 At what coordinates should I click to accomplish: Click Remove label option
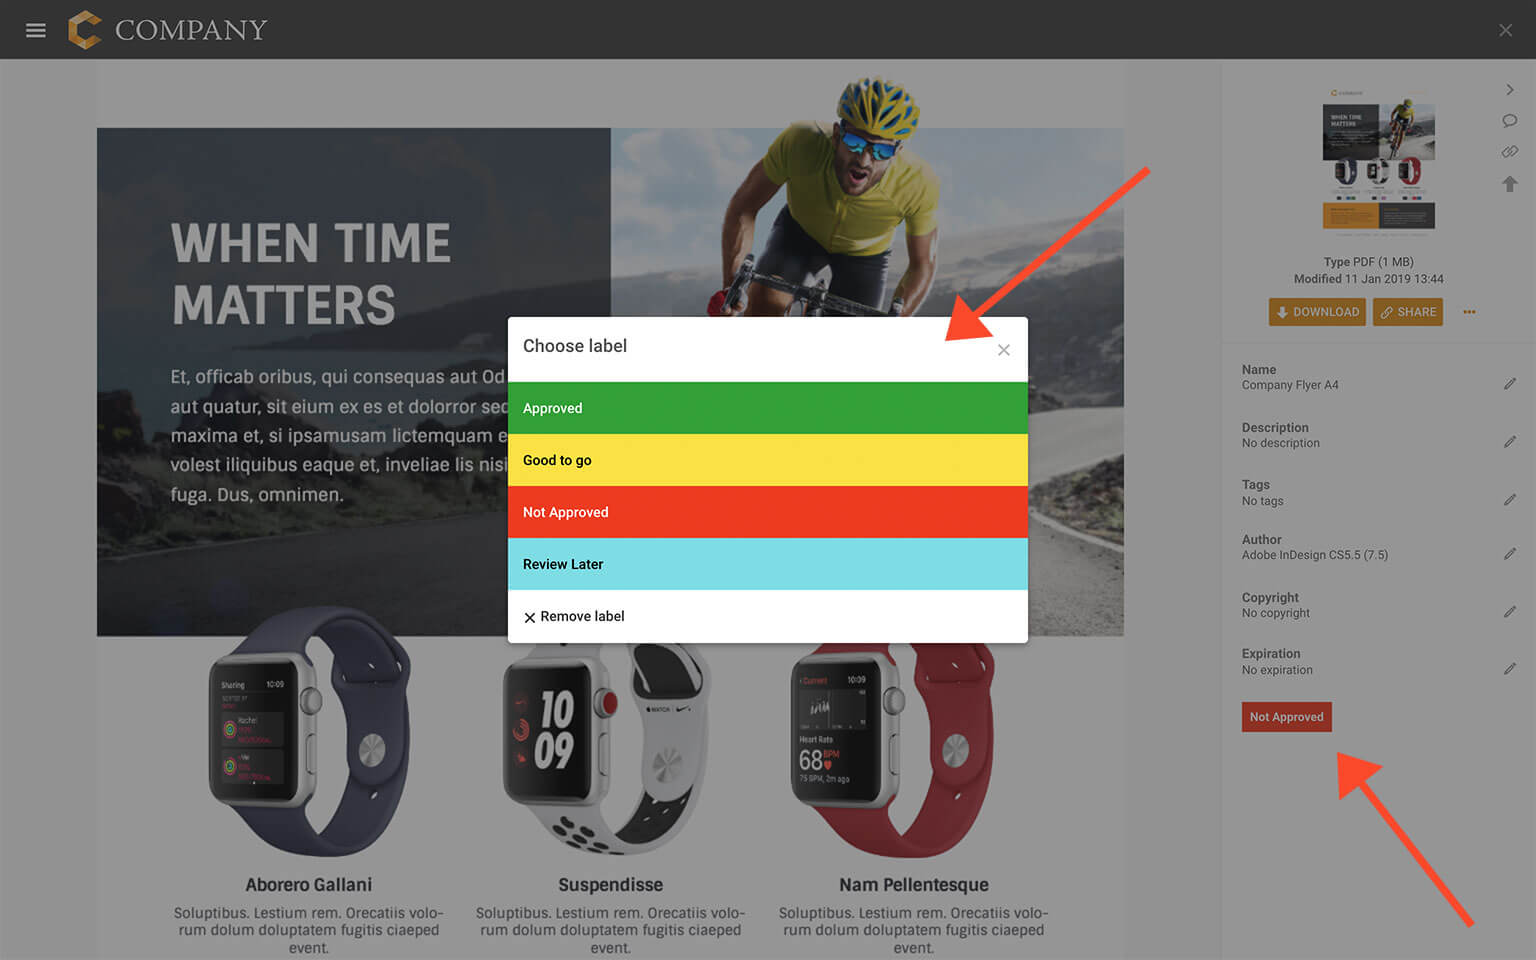pyautogui.click(x=768, y=616)
